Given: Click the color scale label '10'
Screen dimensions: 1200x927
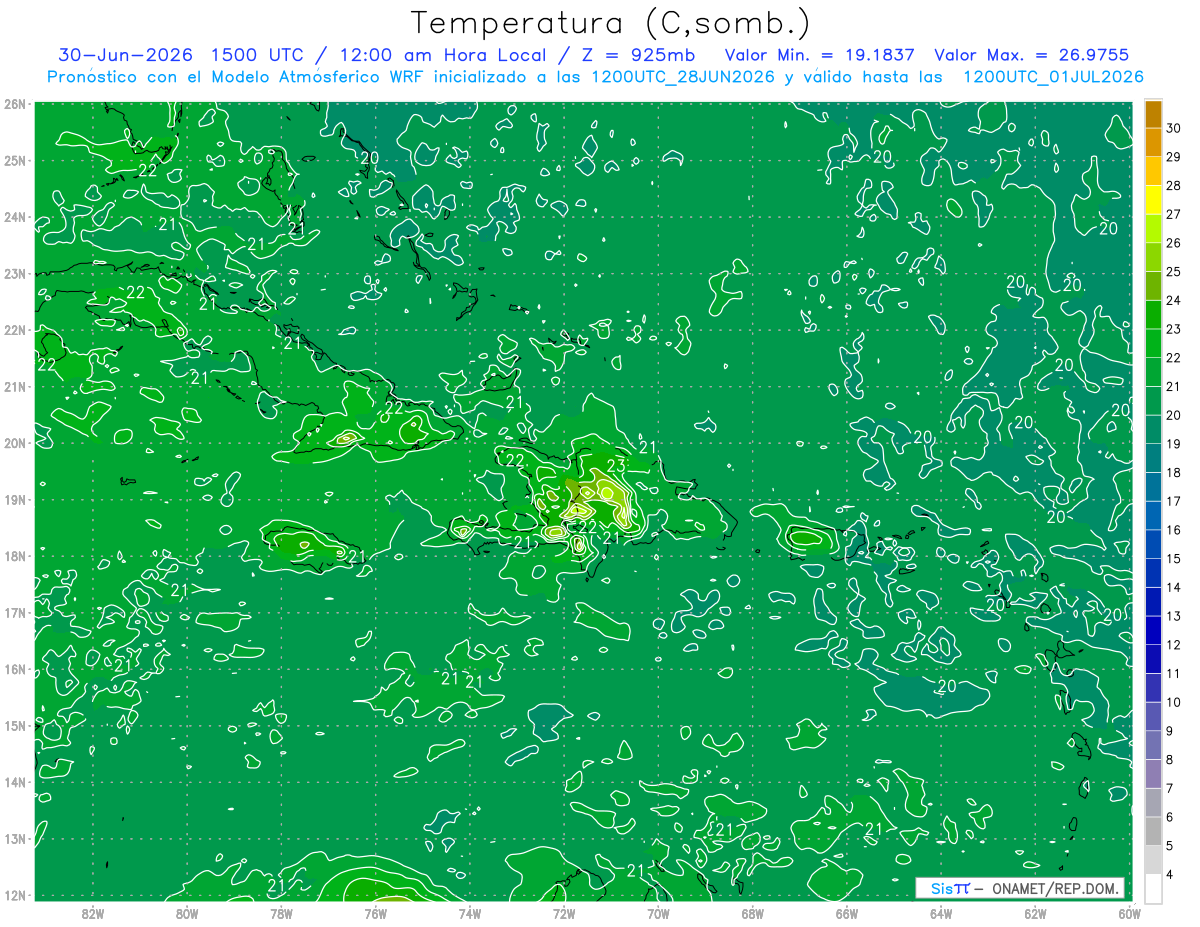Looking at the screenshot, I should 1173,702.
